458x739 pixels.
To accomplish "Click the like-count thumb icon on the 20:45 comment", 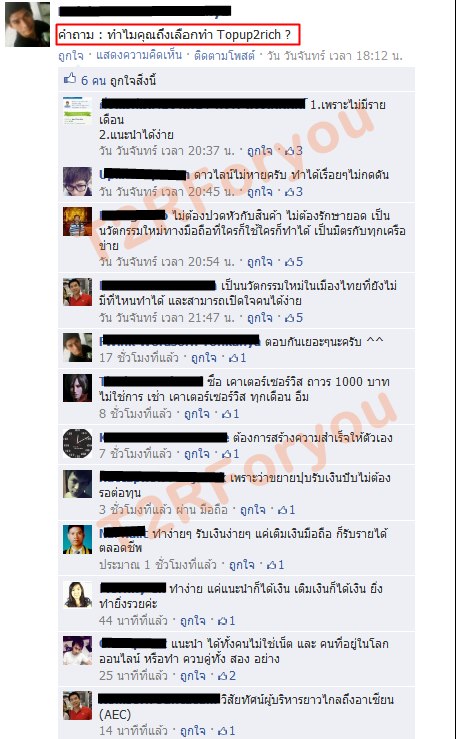I will coord(289,192).
